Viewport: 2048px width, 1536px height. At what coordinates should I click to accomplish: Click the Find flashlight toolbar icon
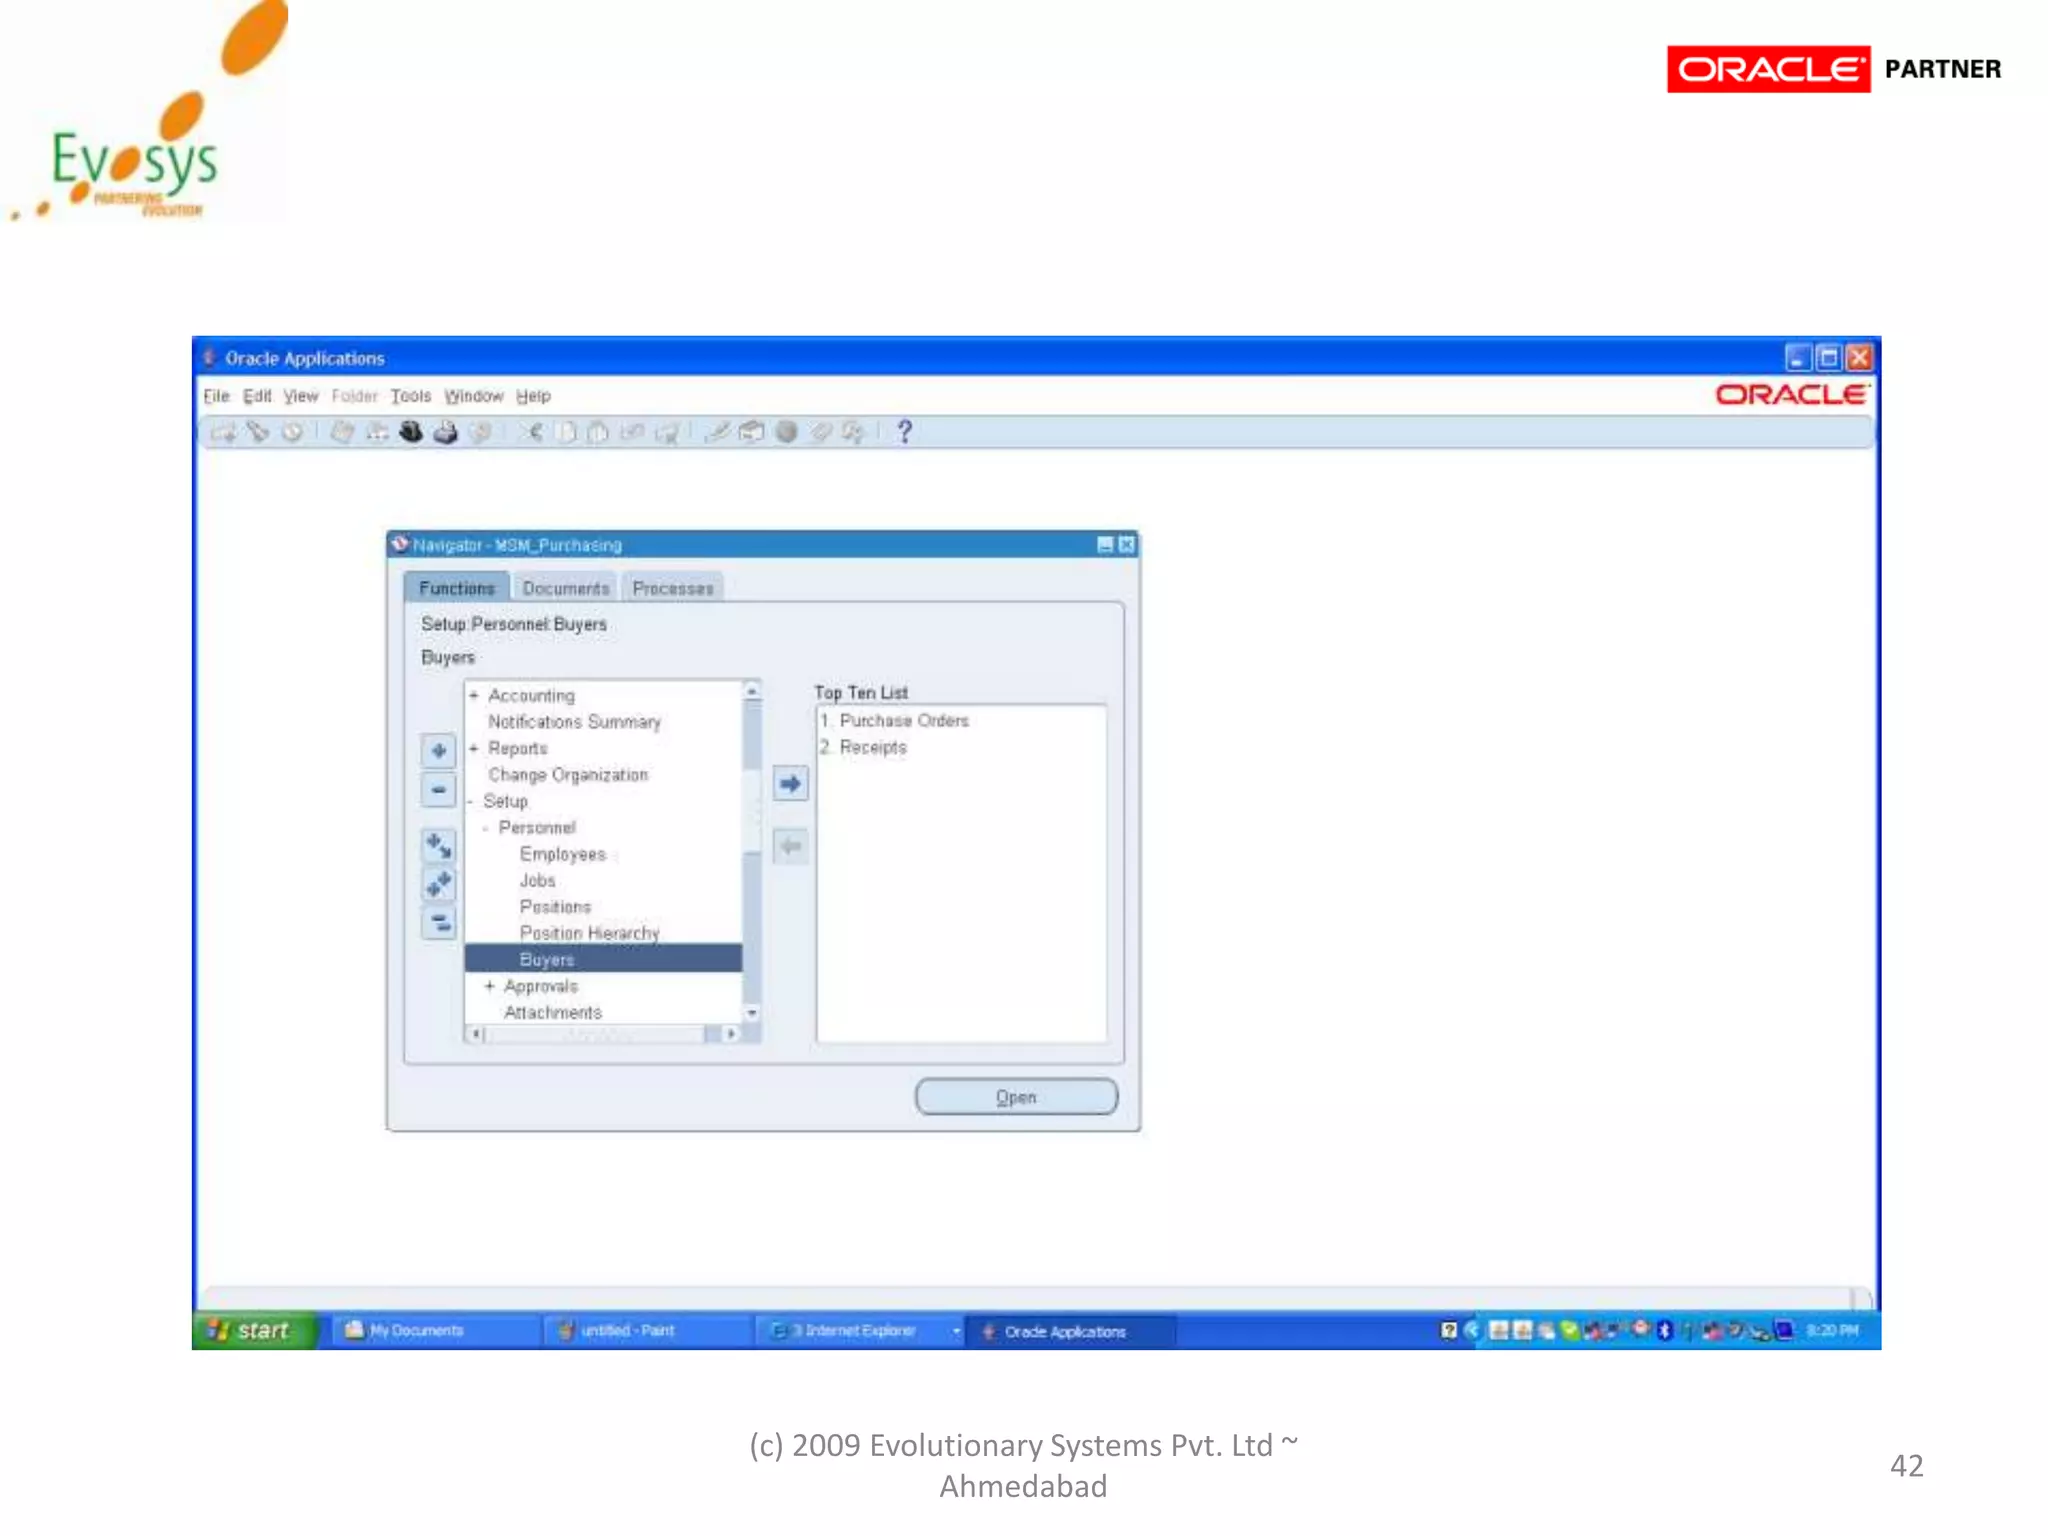tap(258, 432)
